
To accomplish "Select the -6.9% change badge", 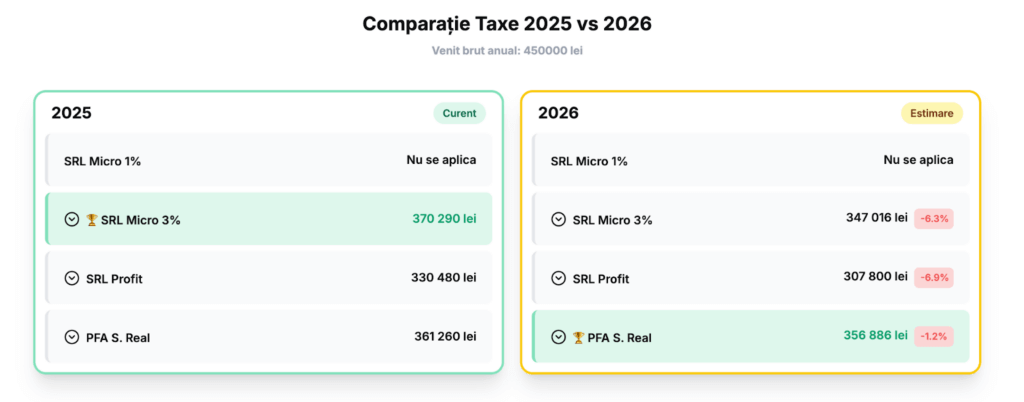I will tap(933, 277).
